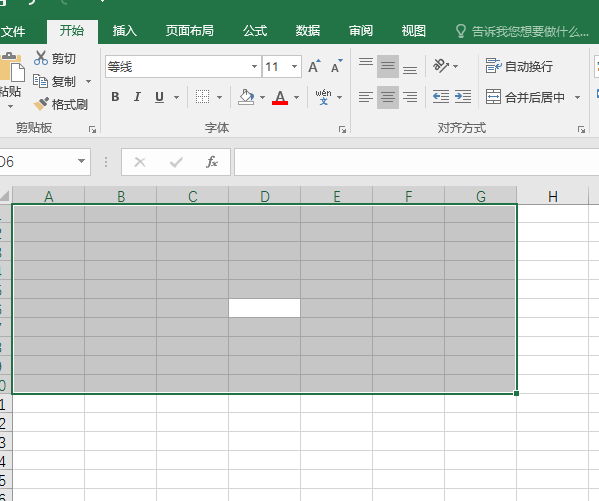Viewport: 599px width, 501px height.
Task: Toggle italic formatting
Action: [x=137, y=97]
